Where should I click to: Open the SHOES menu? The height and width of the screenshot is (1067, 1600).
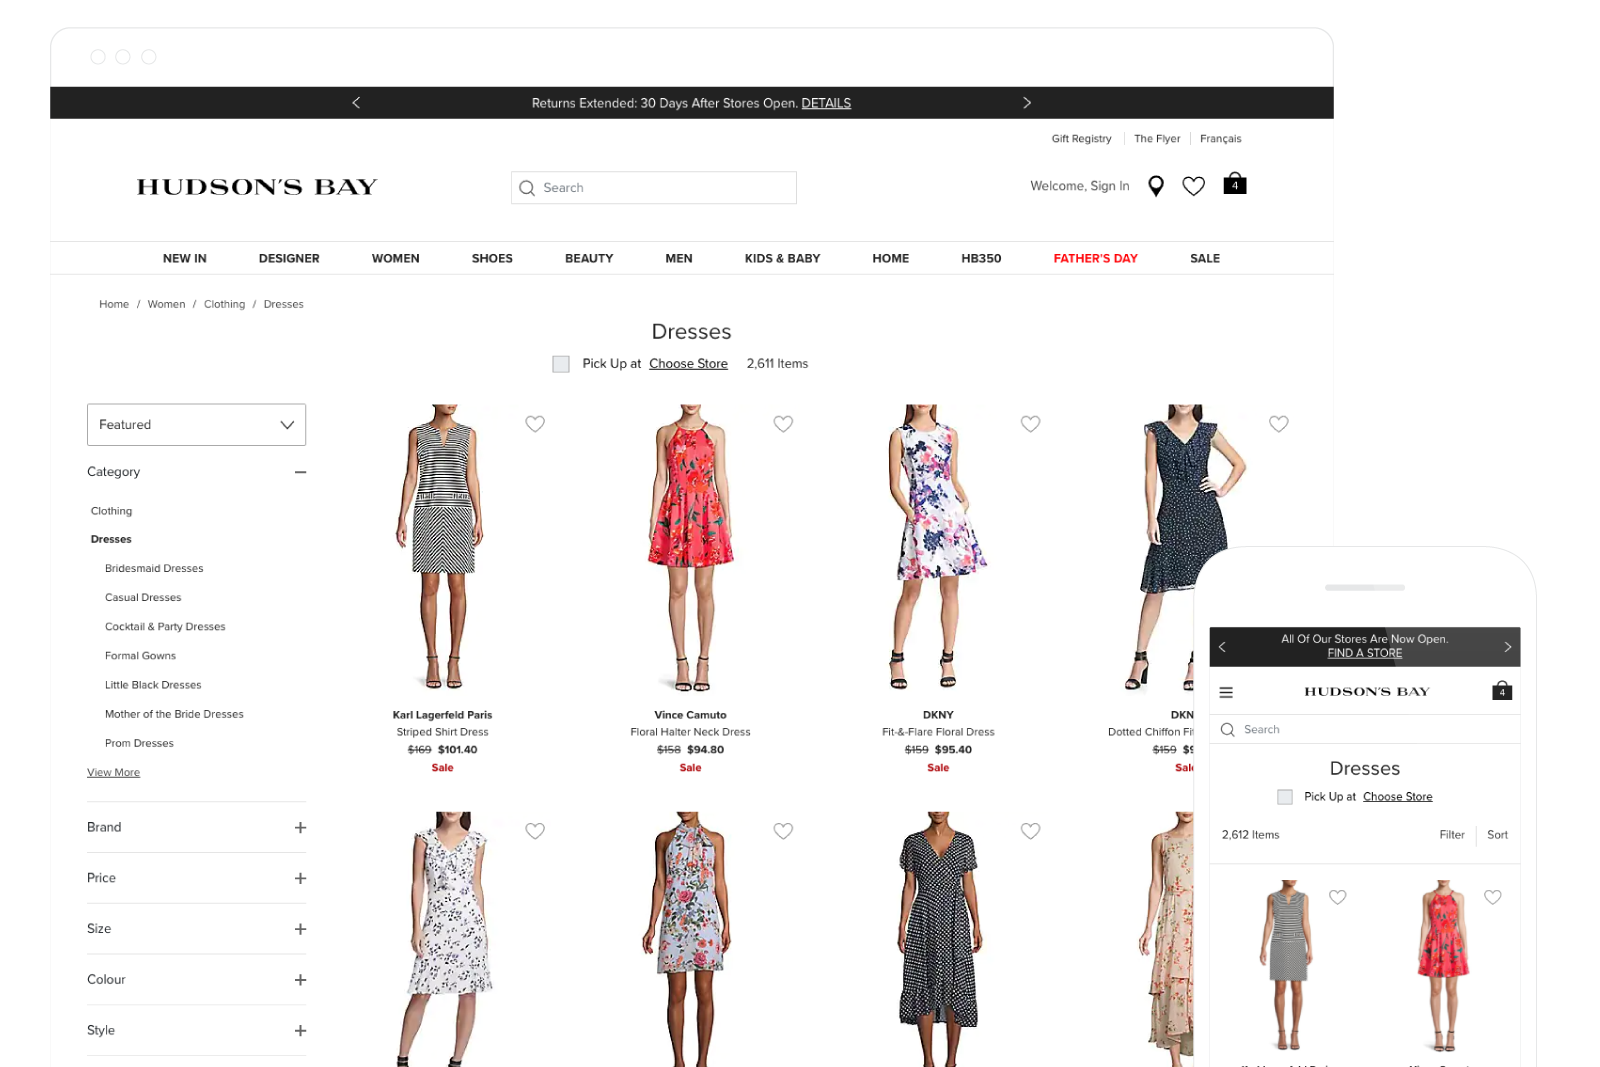(x=492, y=258)
